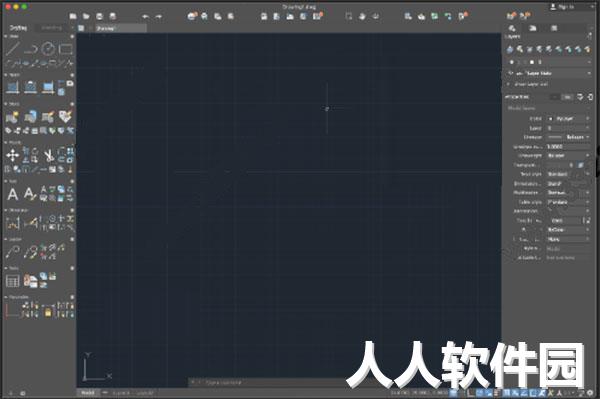Viewport: 600px width, 399px height.
Task: Click Sign In at top right
Action: [562, 7]
